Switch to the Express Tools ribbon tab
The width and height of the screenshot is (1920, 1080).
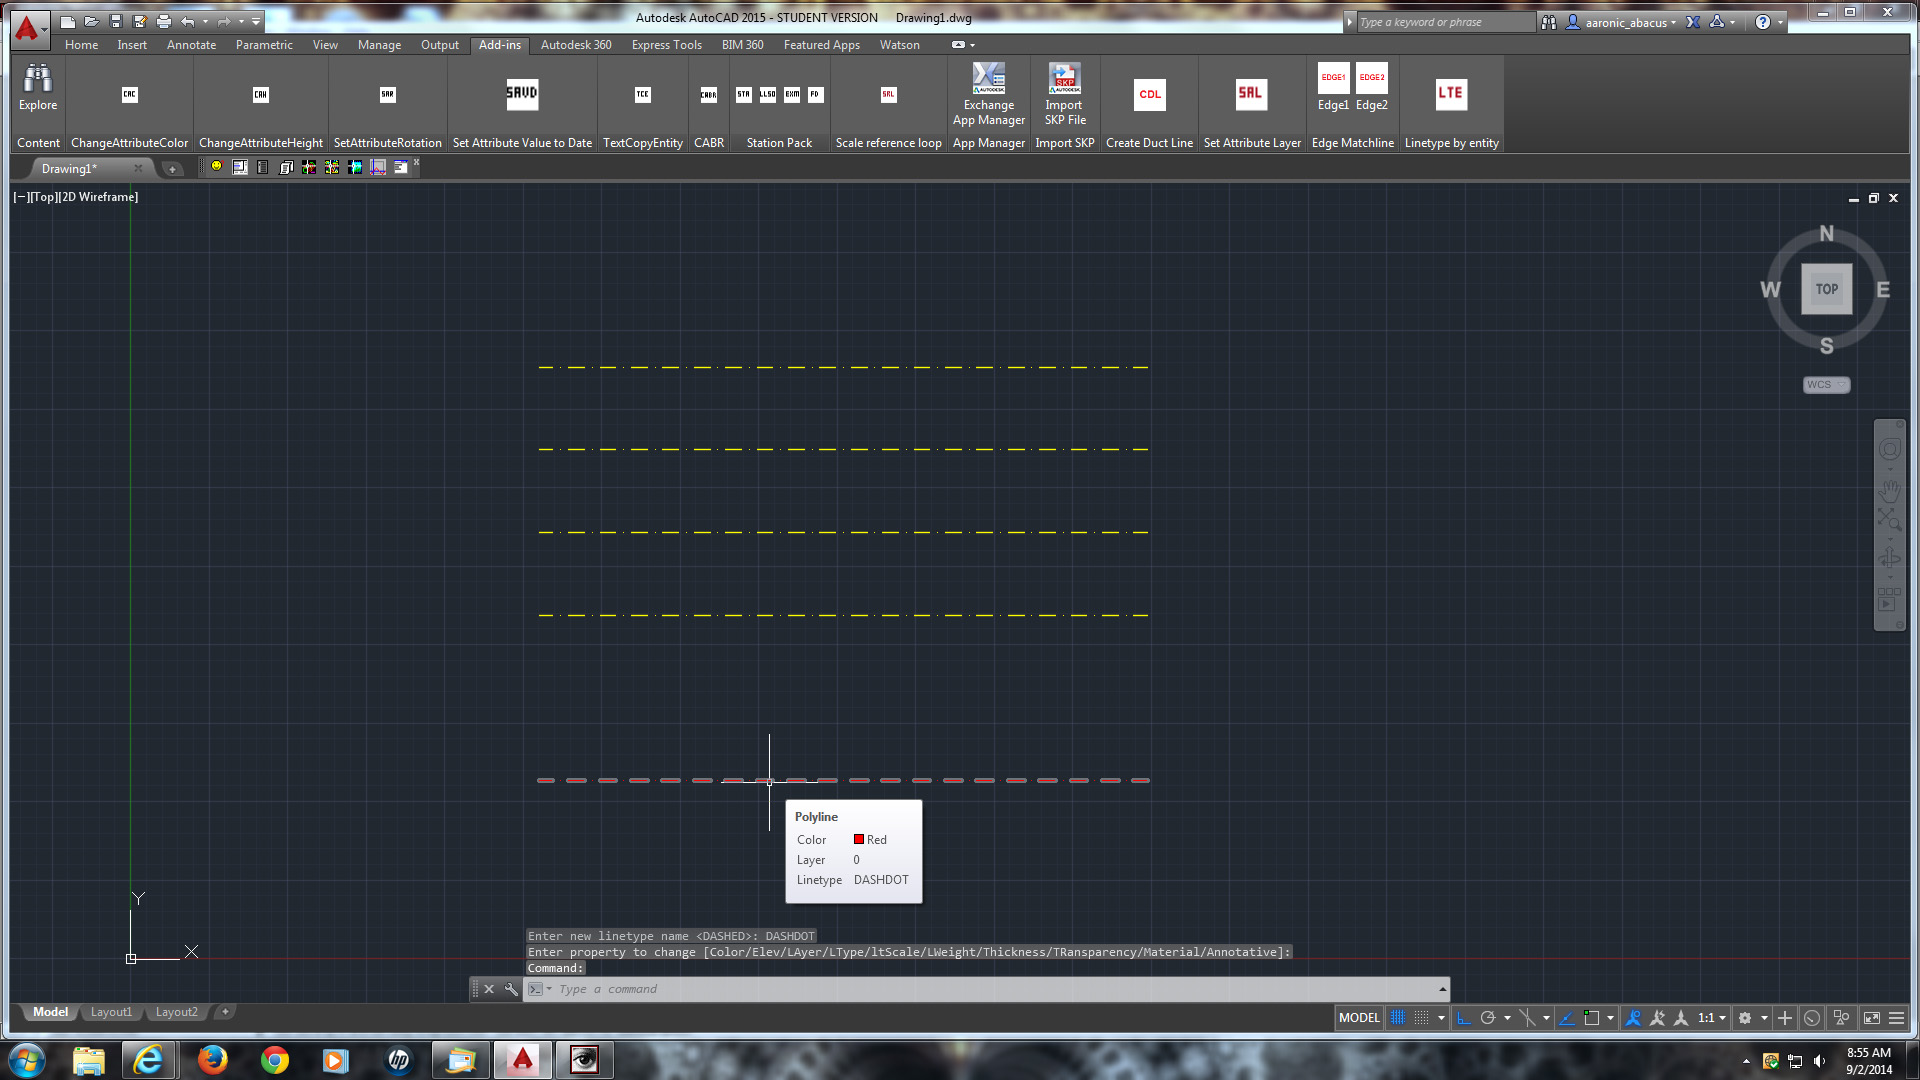click(x=666, y=45)
